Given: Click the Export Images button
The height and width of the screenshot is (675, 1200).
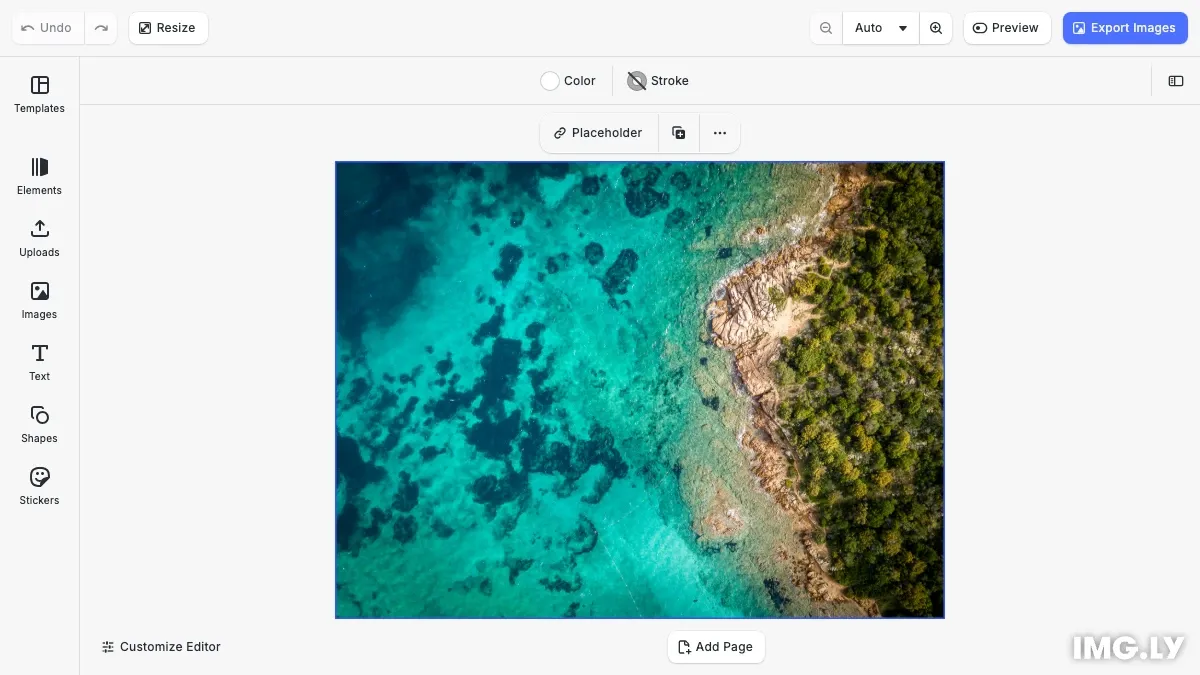Looking at the screenshot, I should pyautogui.click(x=1124, y=28).
